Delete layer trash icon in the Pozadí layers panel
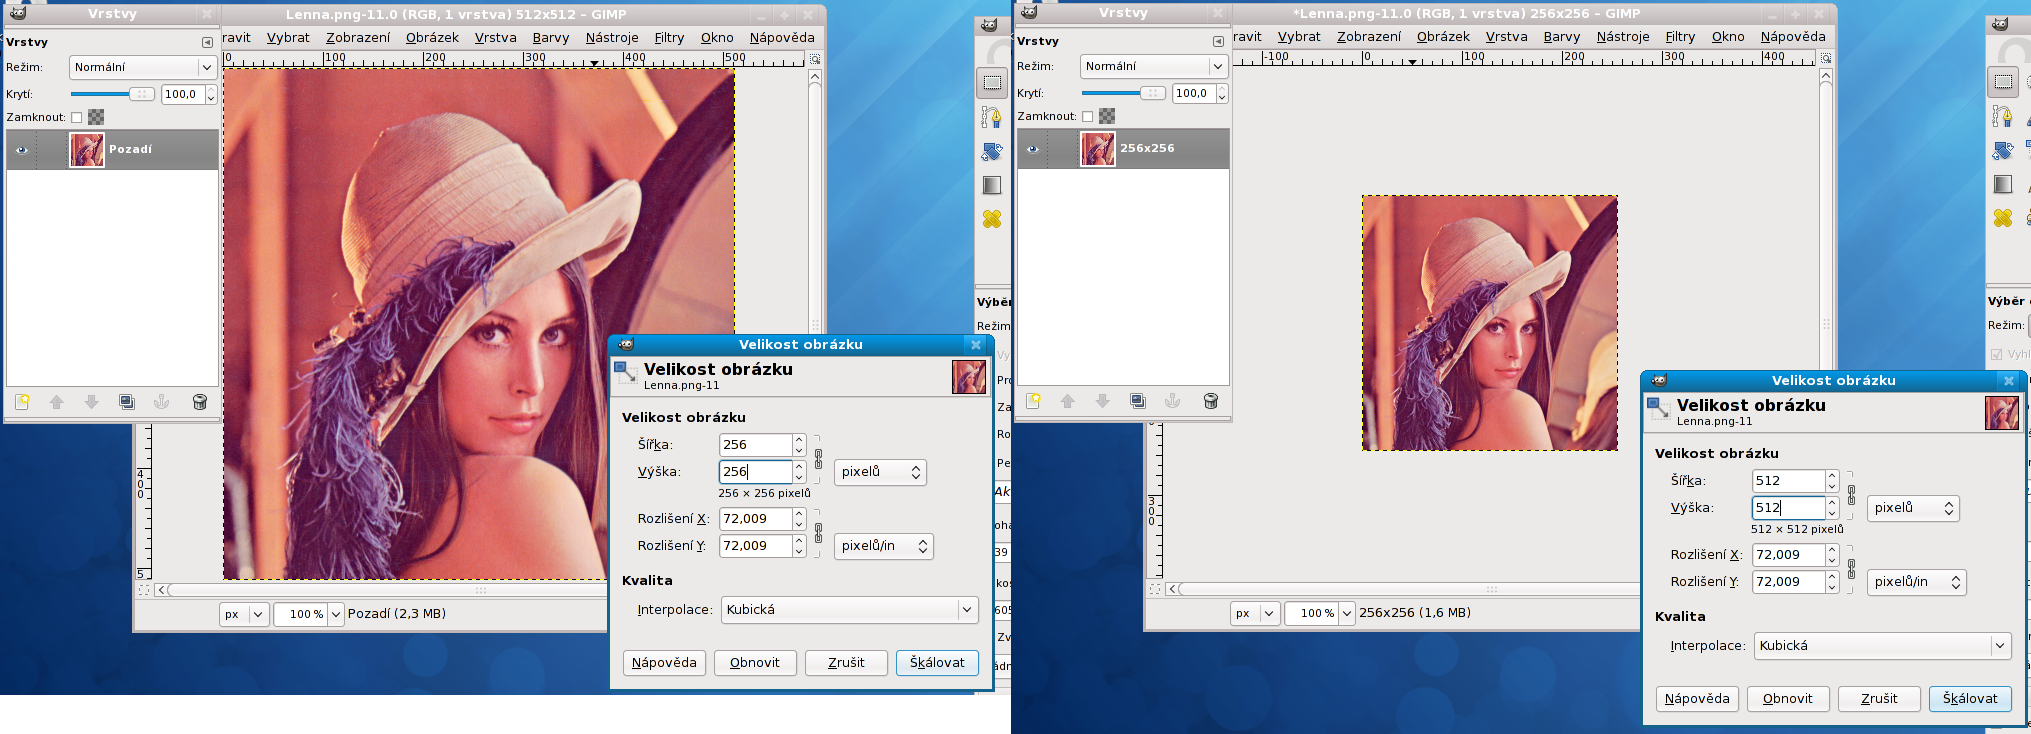 200,402
